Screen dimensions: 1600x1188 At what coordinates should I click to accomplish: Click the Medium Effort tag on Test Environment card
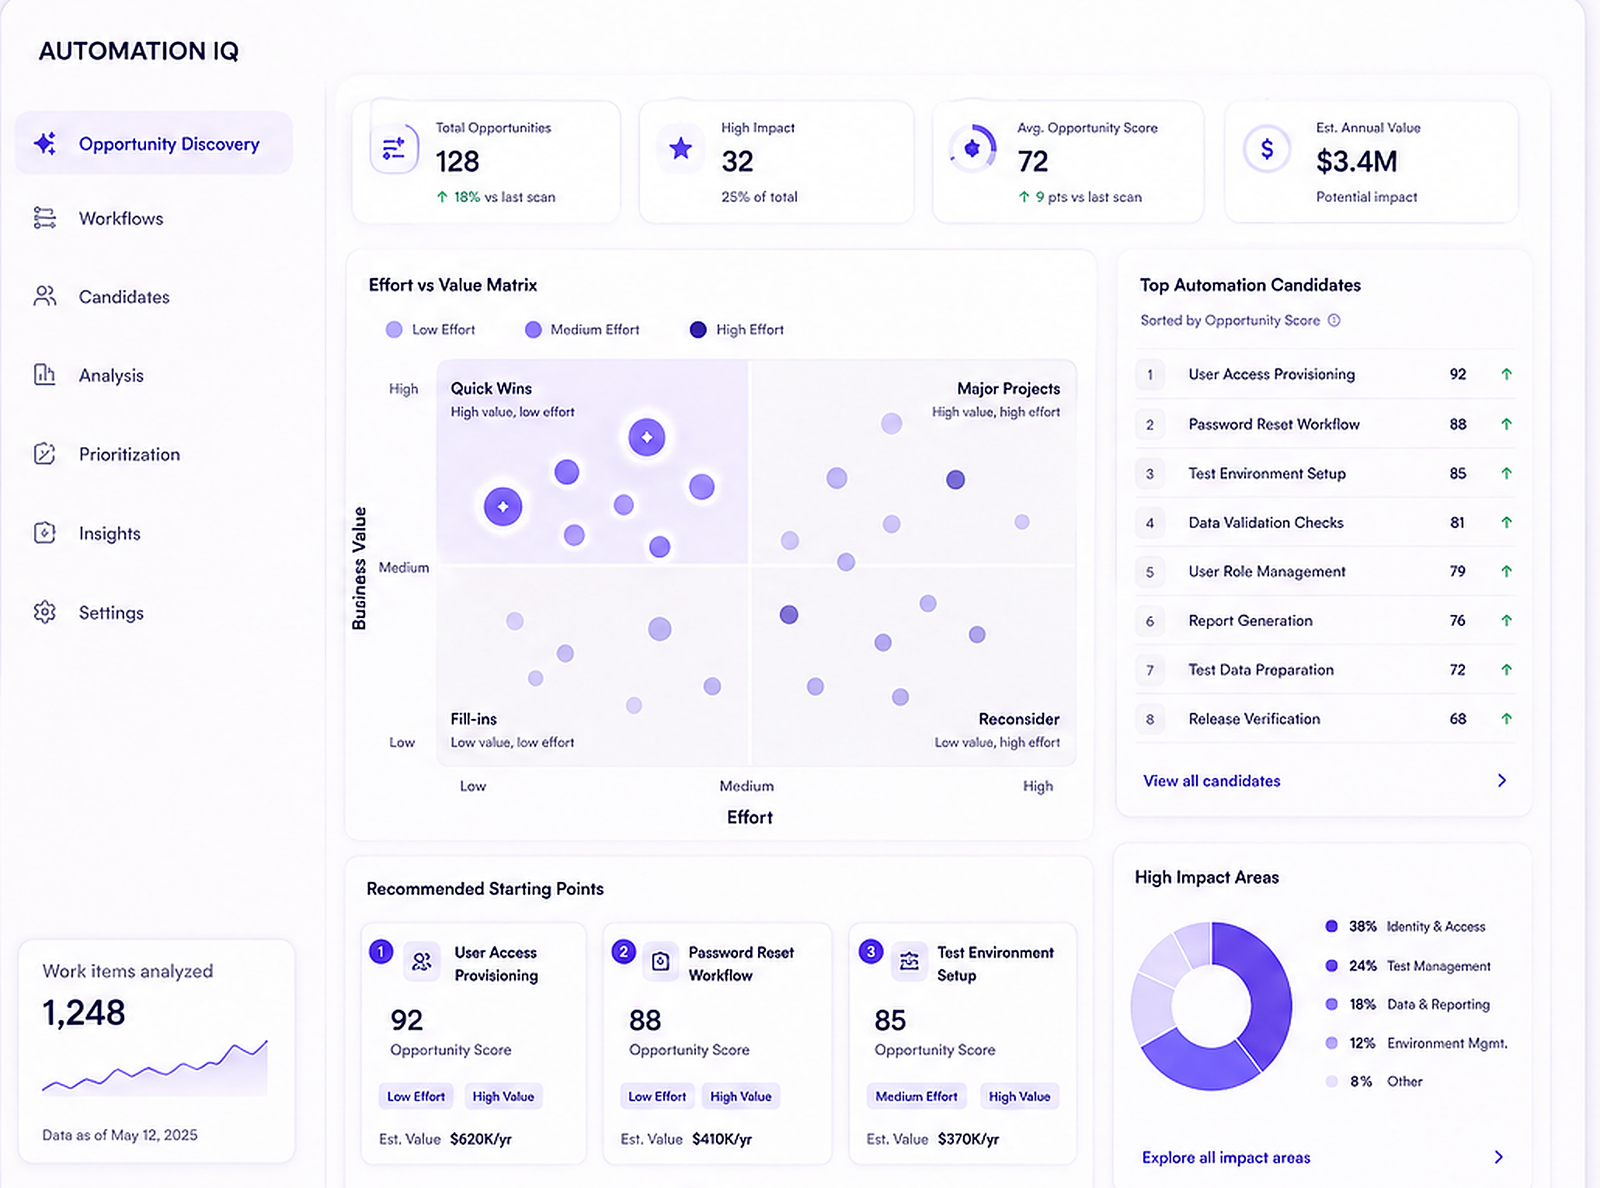(x=916, y=1096)
